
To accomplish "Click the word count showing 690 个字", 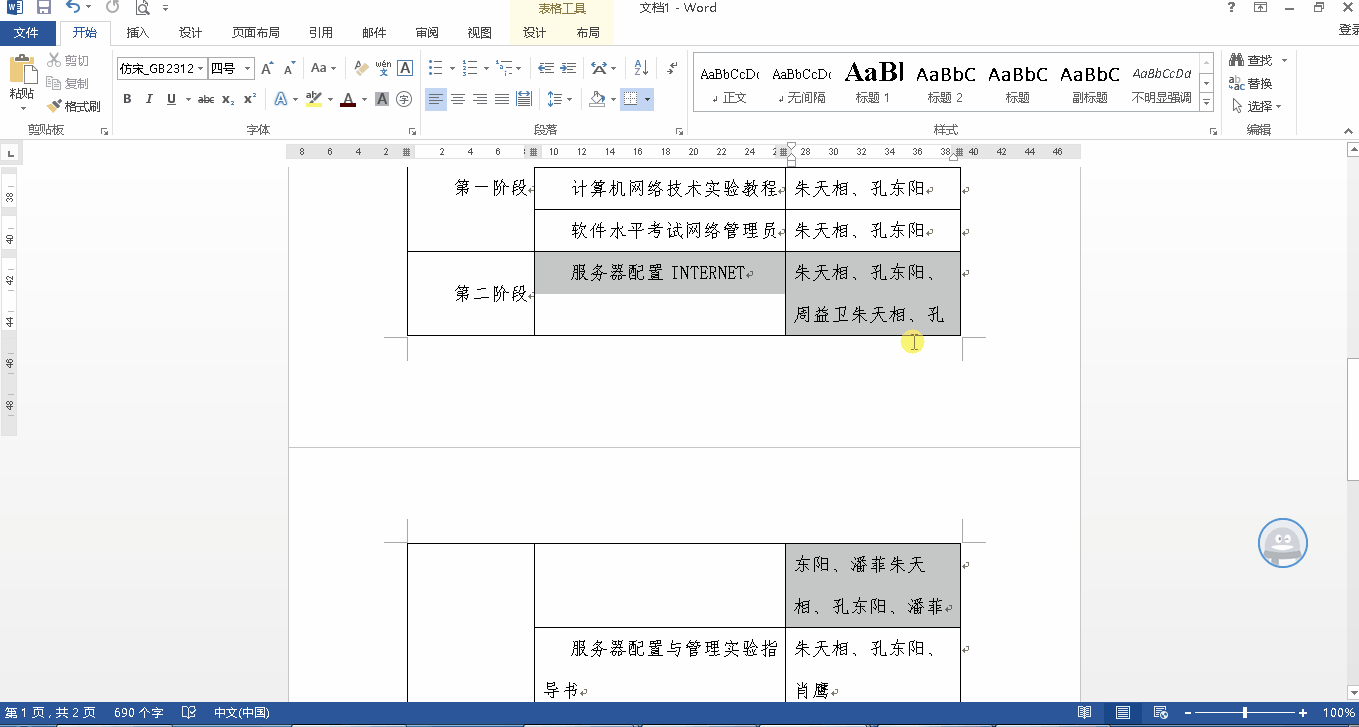I will click(139, 712).
